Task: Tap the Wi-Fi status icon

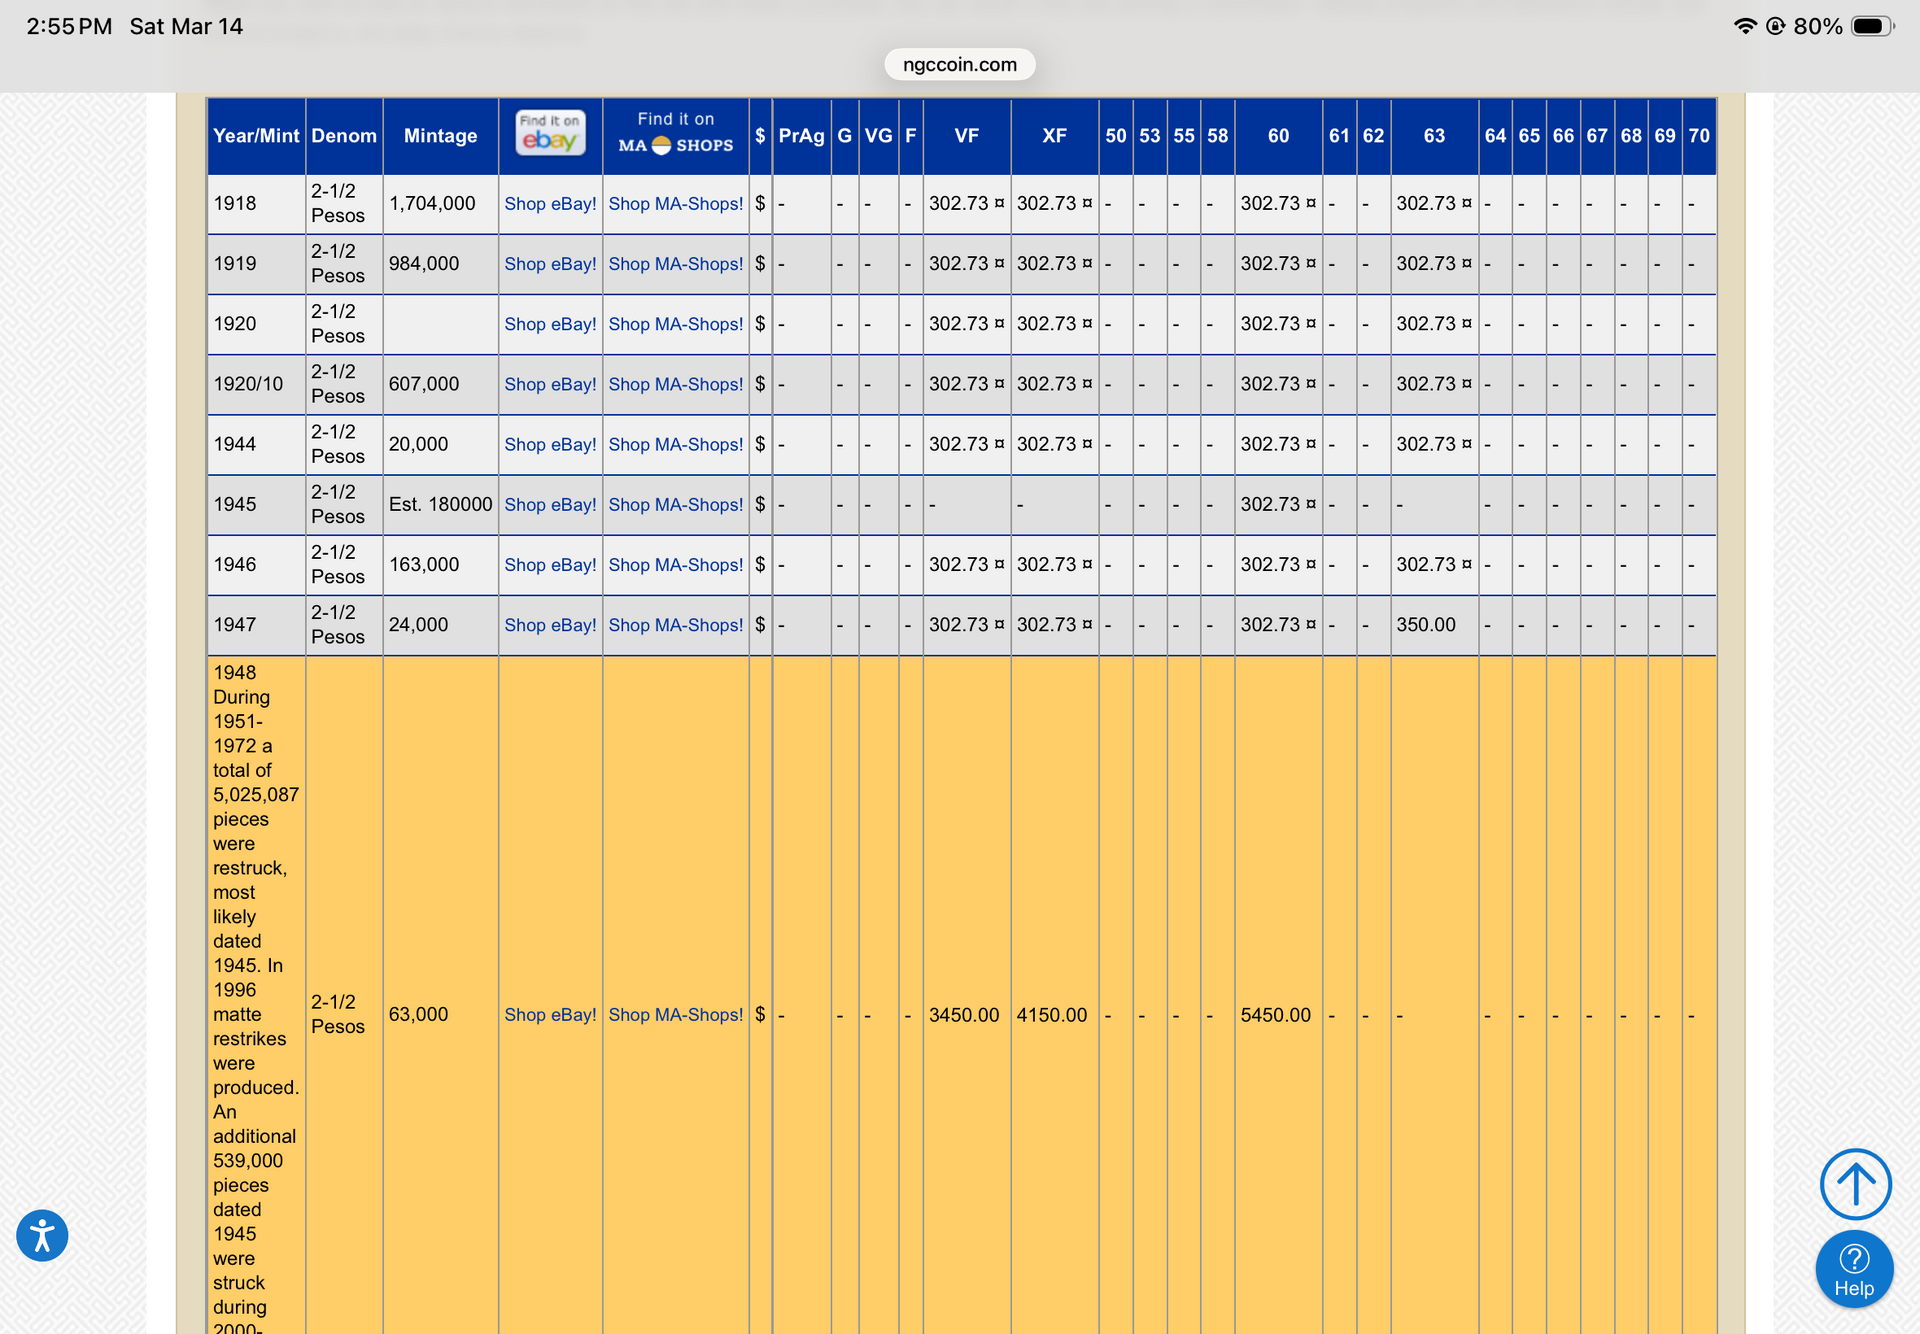Action: click(x=1745, y=26)
